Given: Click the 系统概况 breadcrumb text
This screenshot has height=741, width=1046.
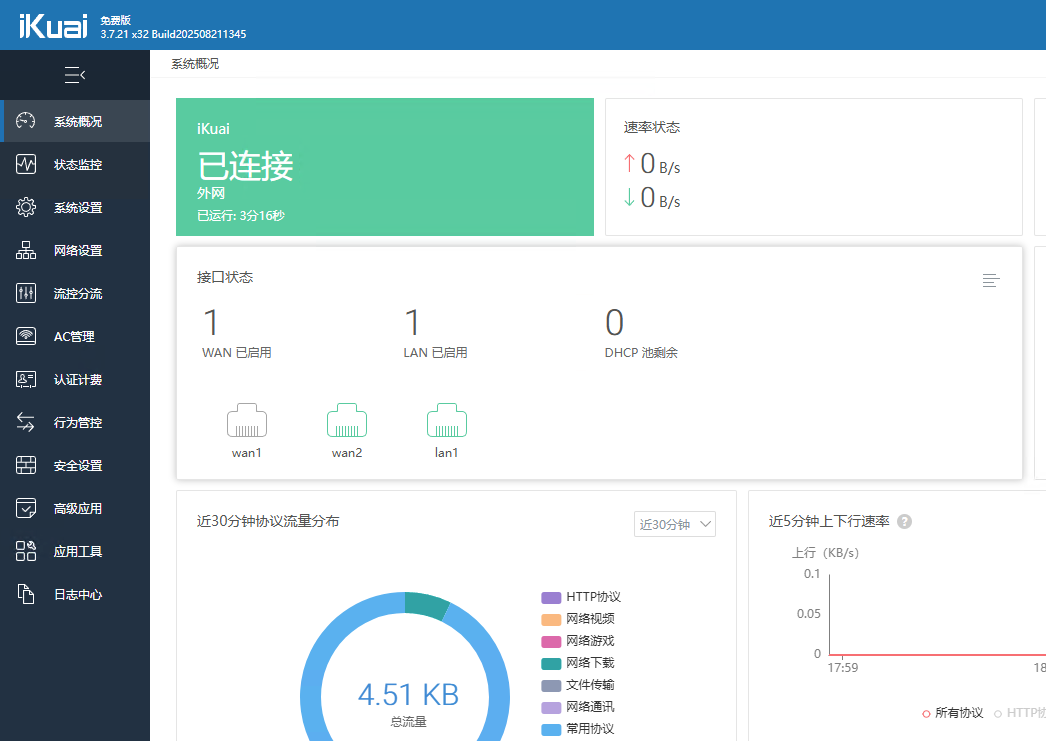Looking at the screenshot, I should (x=195, y=64).
